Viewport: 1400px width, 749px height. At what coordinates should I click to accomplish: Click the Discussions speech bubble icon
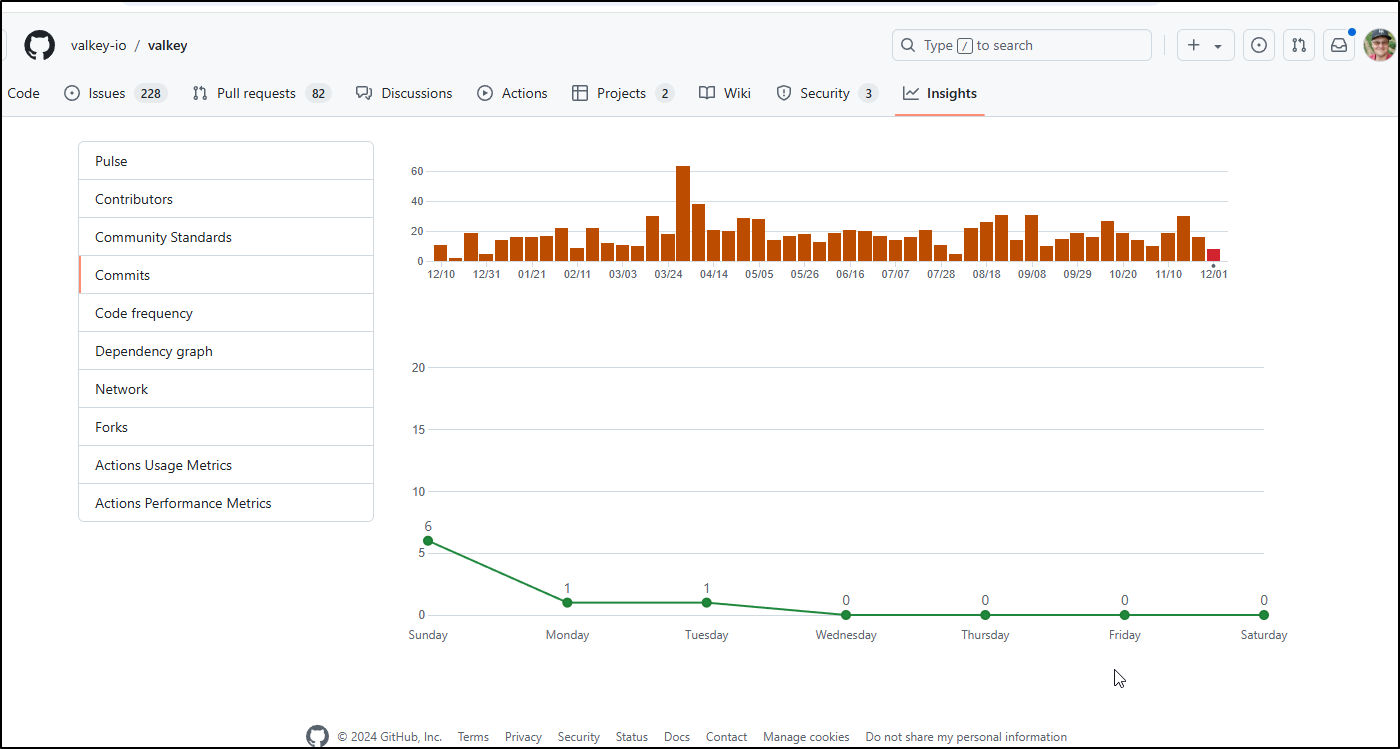364,93
